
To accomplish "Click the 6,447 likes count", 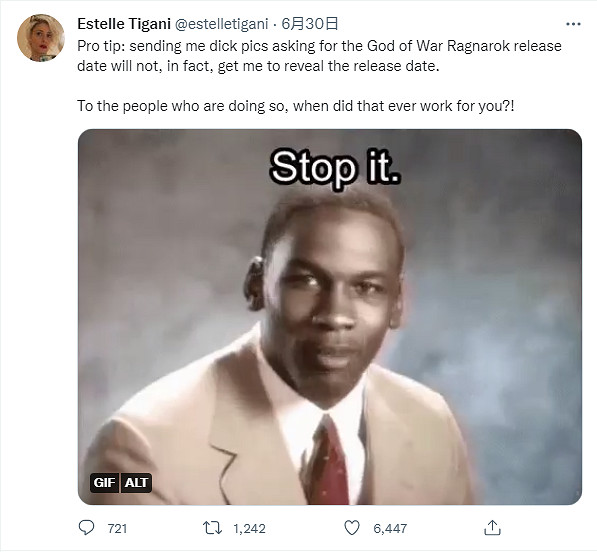I will (x=390, y=528).
